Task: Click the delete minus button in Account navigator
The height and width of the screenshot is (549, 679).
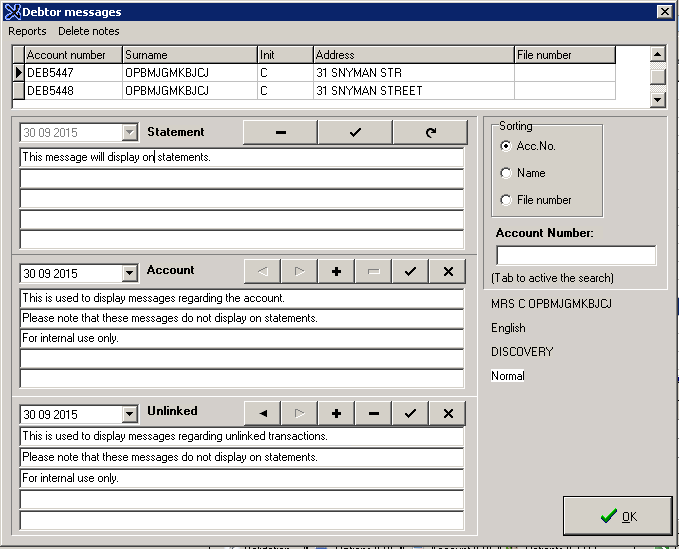Action: (x=373, y=271)
